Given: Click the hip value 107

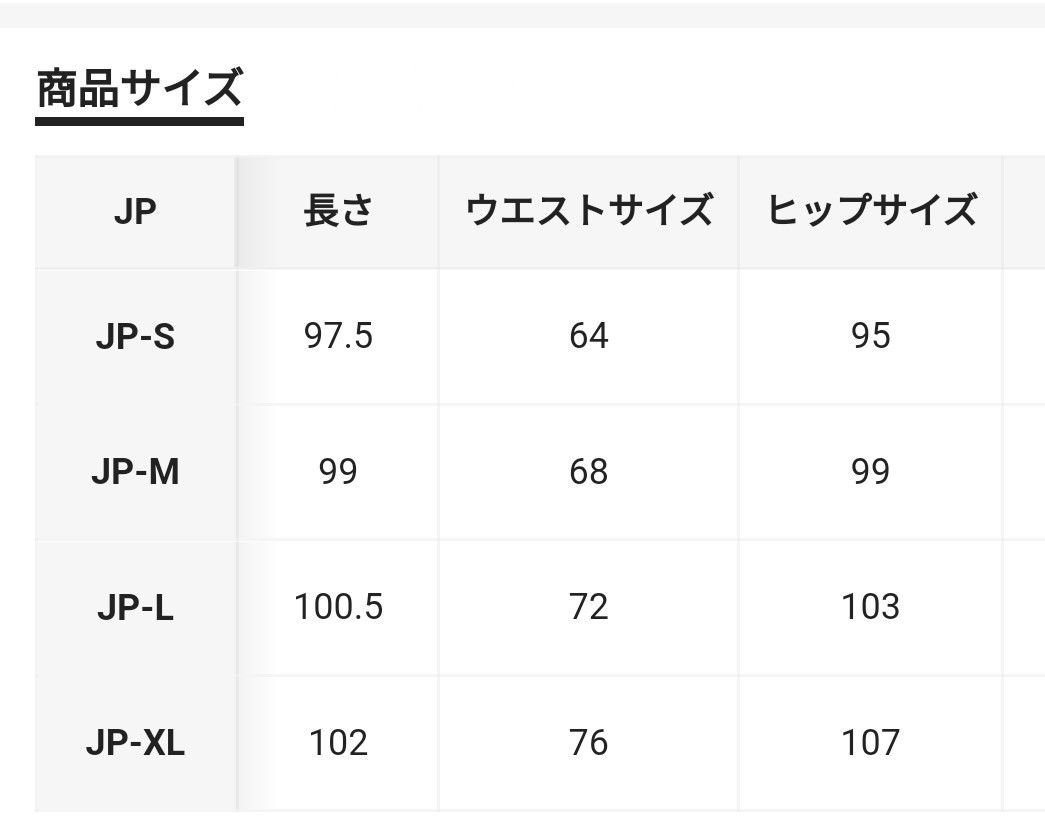Looking at the screenshot, I should tap(871, 743).
